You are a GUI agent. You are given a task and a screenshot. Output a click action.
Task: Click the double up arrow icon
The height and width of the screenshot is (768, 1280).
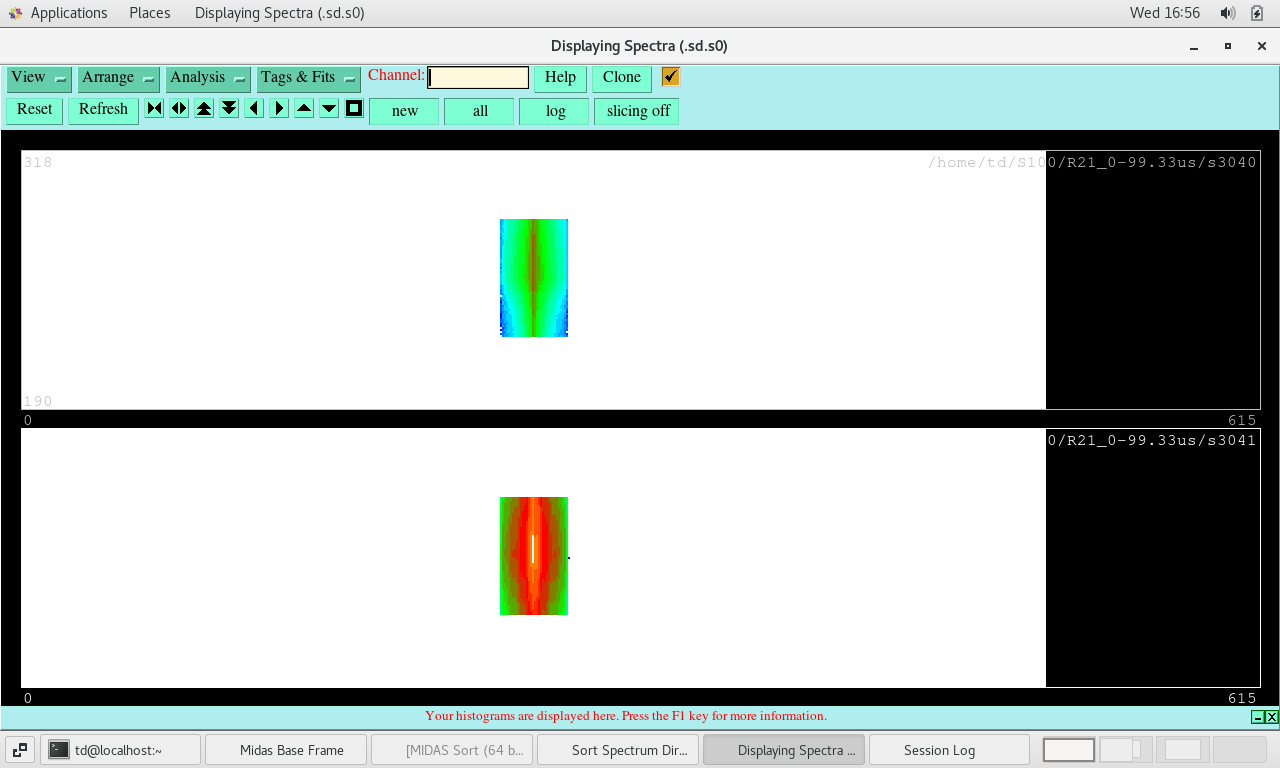click(x=204, y=108)
